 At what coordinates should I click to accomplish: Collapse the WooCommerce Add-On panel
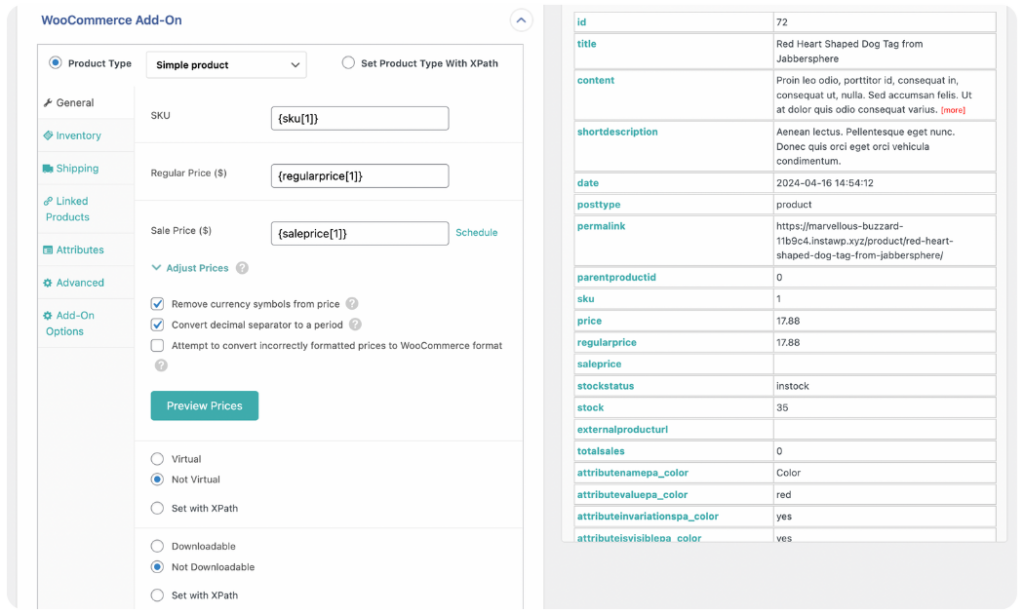[x=521, y=20]
